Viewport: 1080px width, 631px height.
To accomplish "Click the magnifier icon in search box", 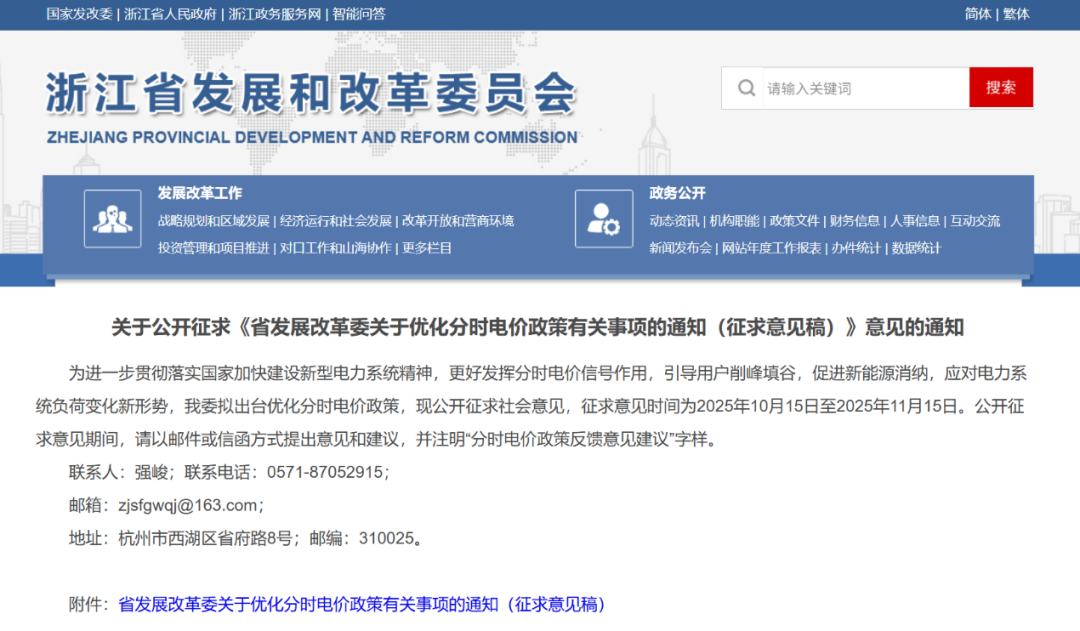I will (746, 88).
